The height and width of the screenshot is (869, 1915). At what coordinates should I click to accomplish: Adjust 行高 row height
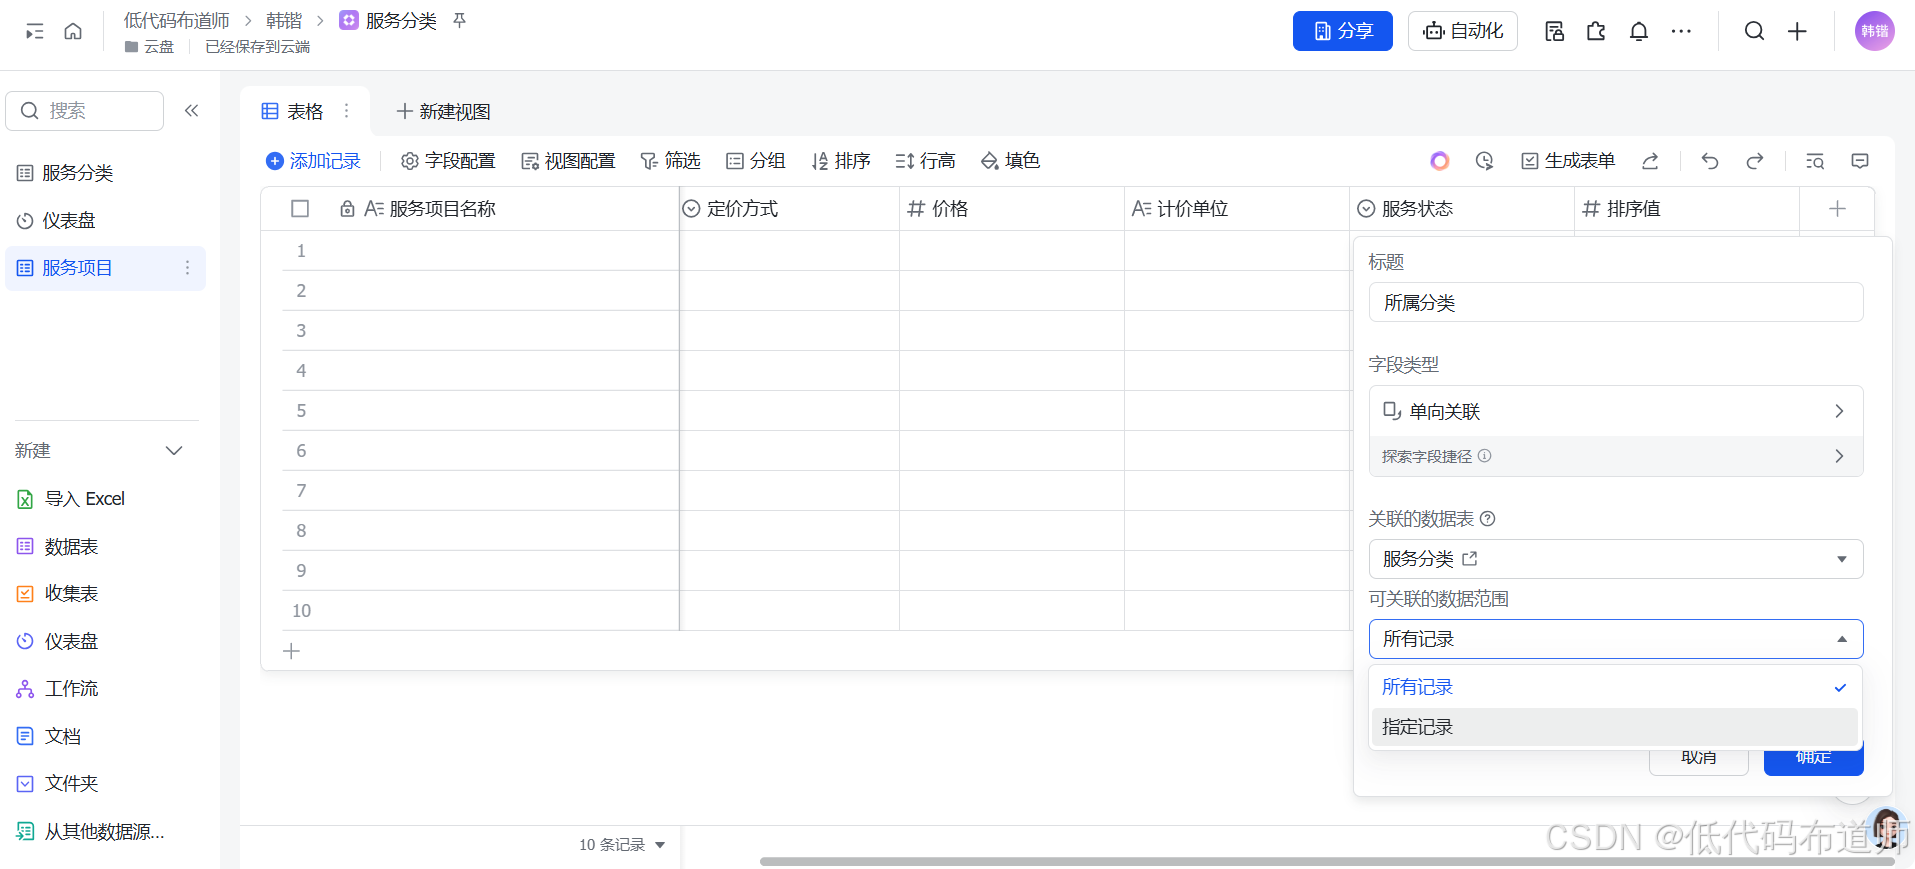pos(925,161)
